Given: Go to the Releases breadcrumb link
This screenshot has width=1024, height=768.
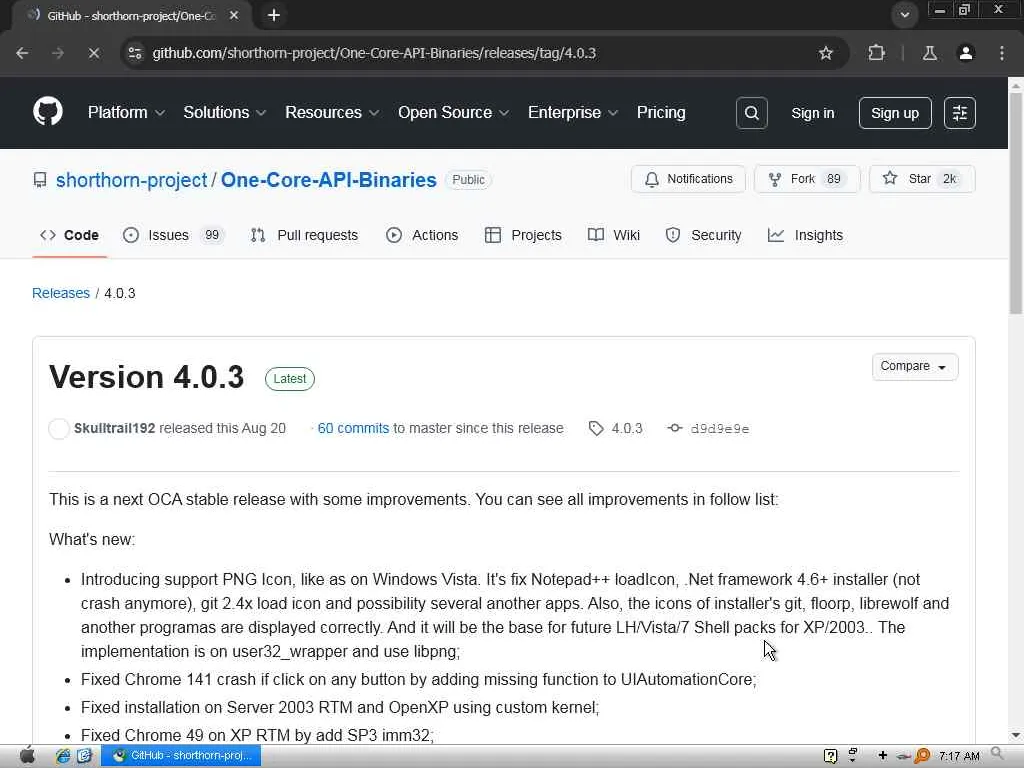Looking at the screenshot, I should click(x=61, y=293).
